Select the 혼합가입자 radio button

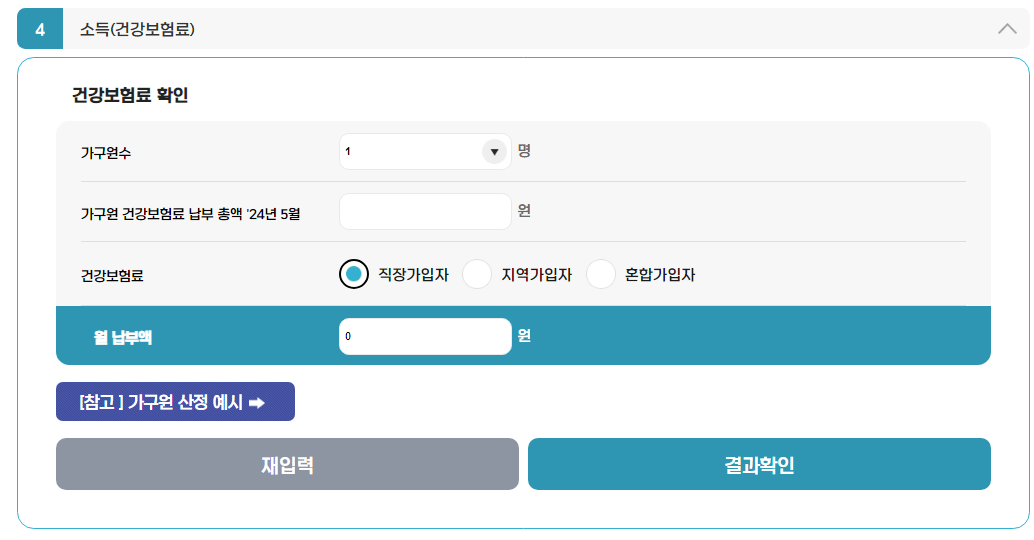click(x=601, y=274)
